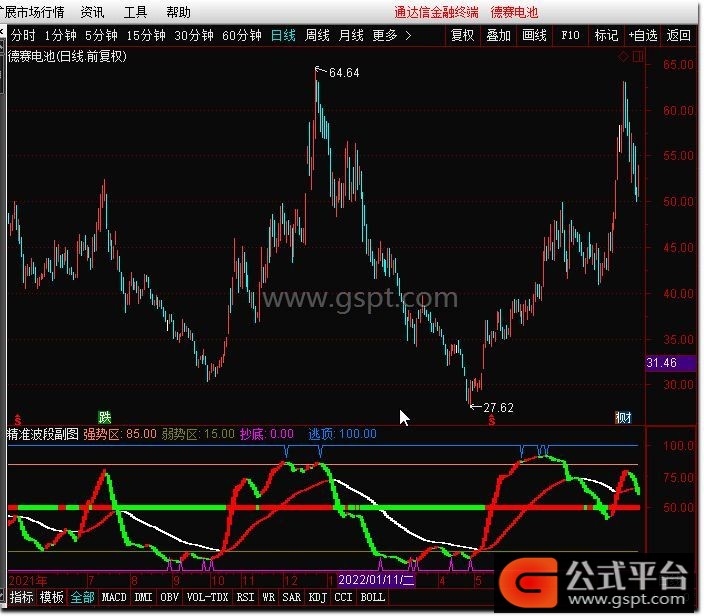Switch indicator to WR

[x=268, y=597]
